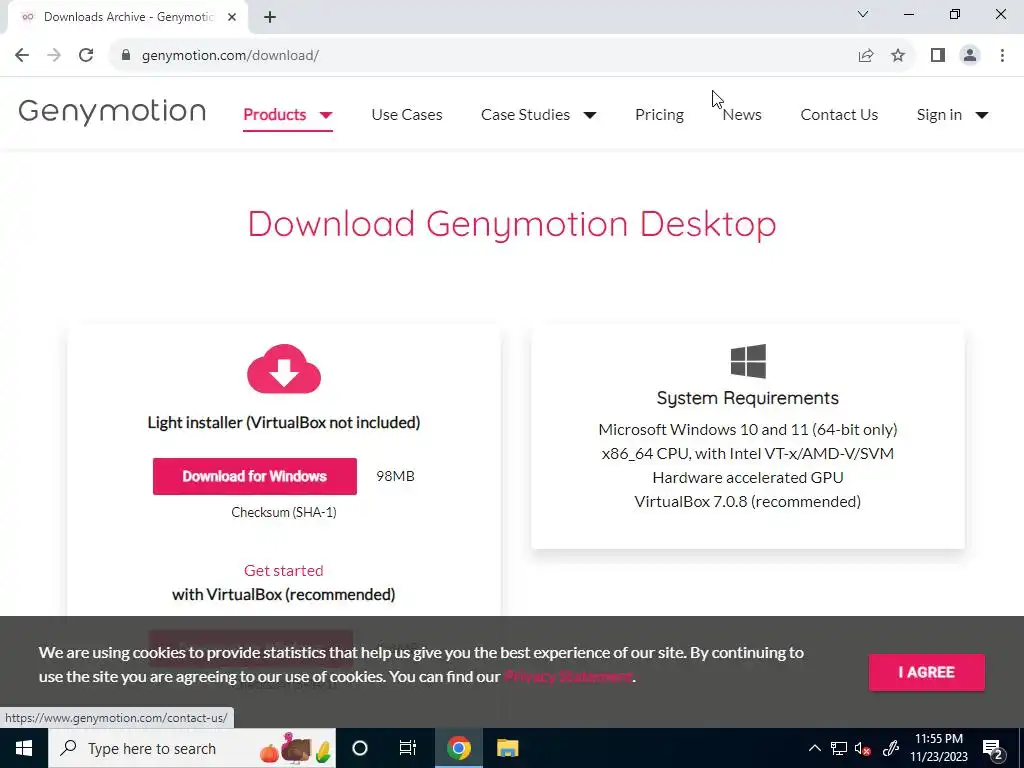Go to Use Cases page
1024x768 pixels.
click(x=407, y=114)
